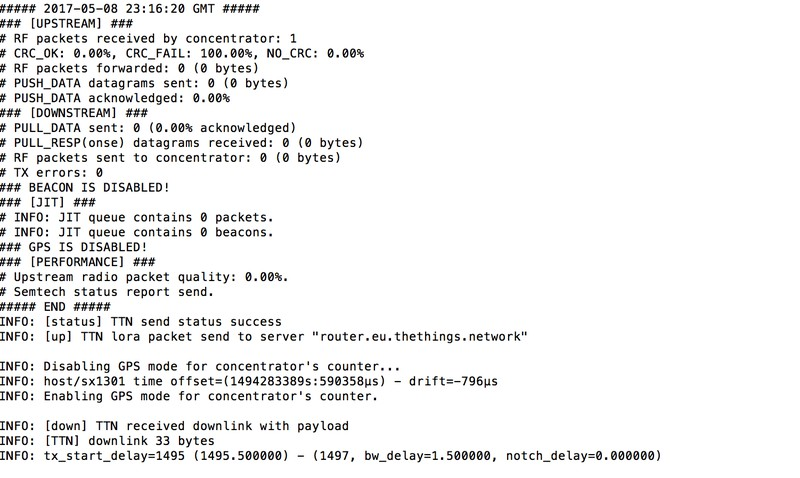Select the PUSH_DATA datagrams sent line
The height and width of the screenshot is (478, 800).
(144, 83)
